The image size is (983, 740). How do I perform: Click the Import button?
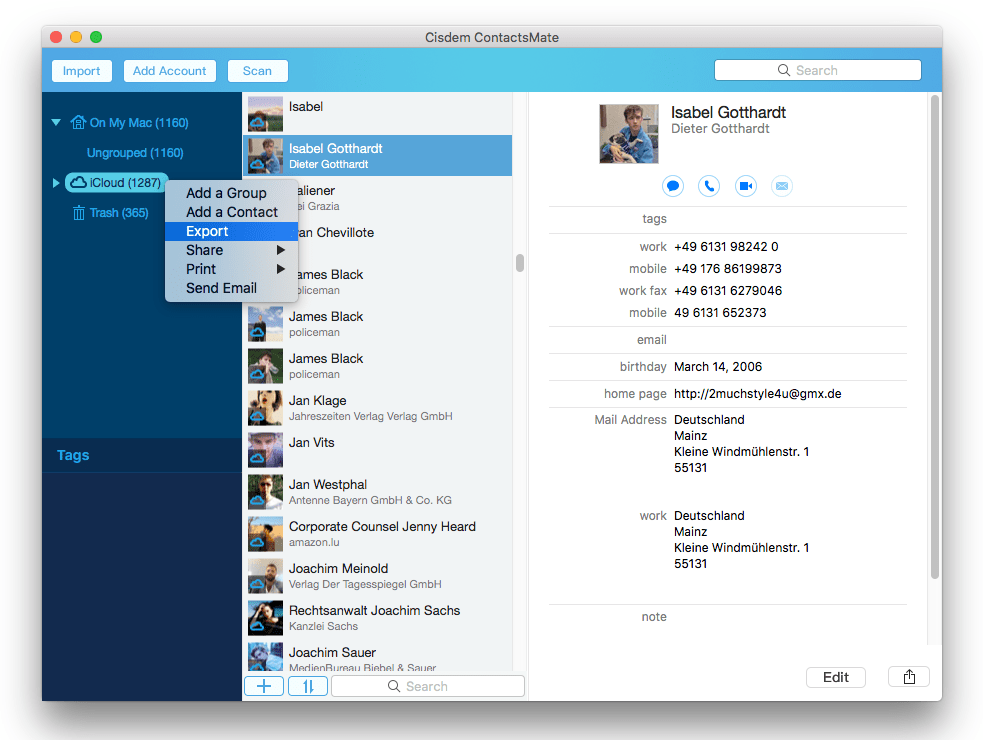[x=81, y=71]
